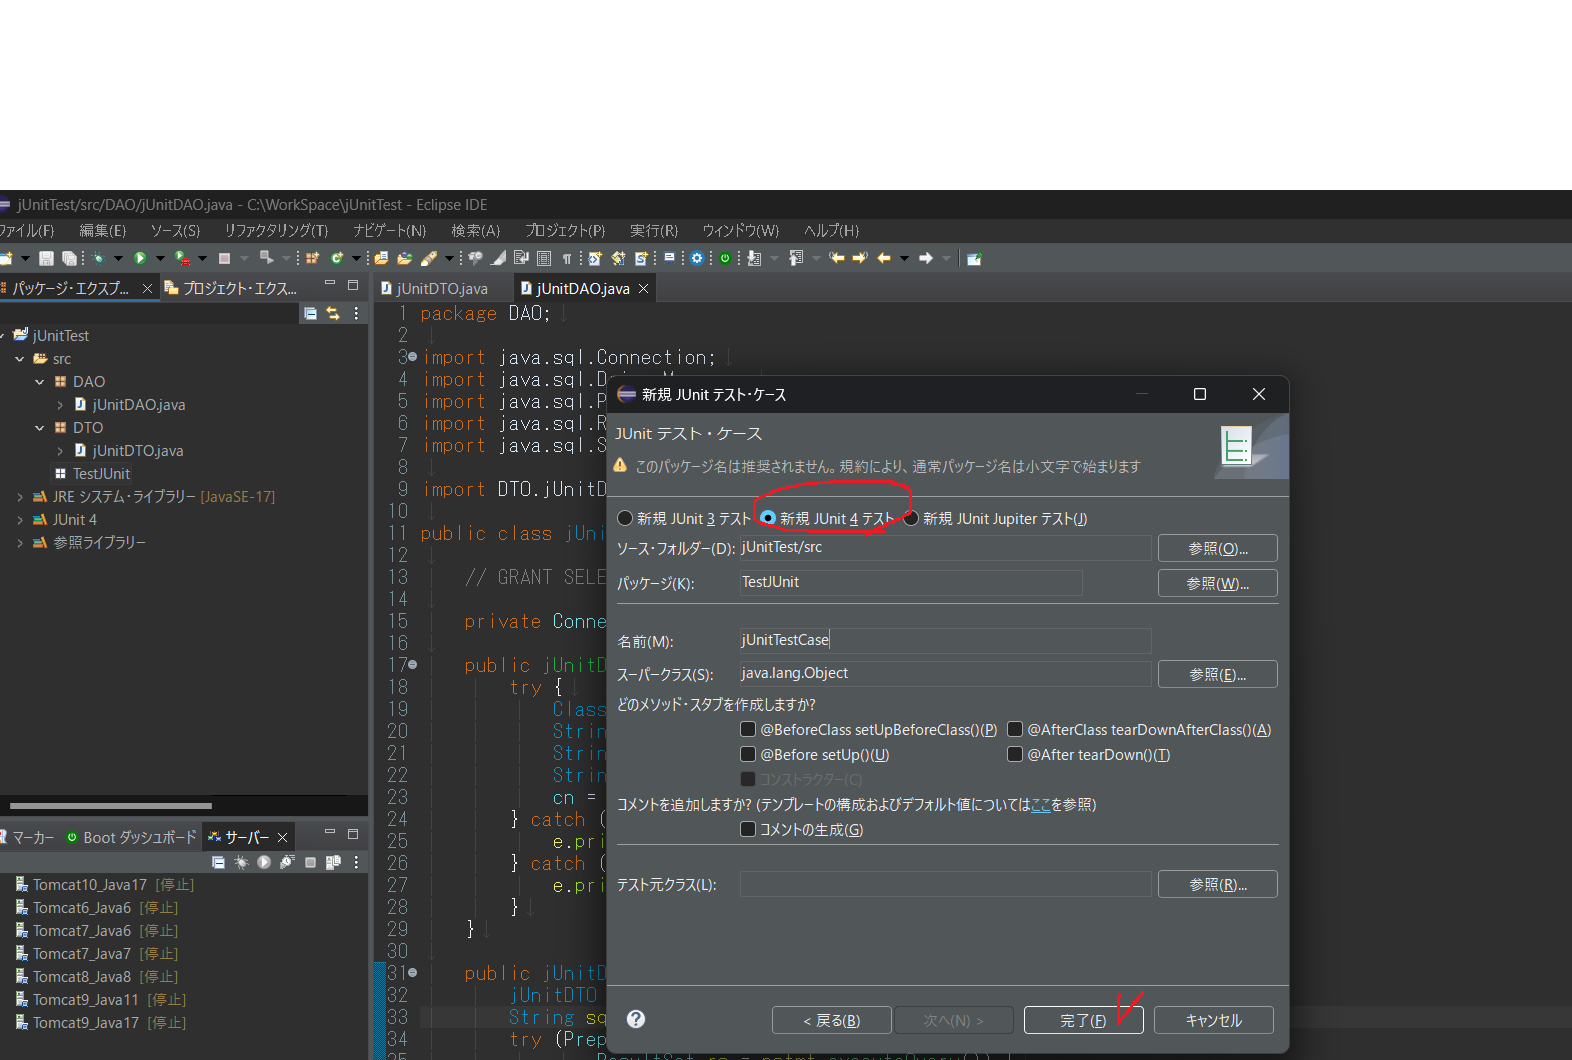Open the Servers view menu dots
The height and width of the screenshot is (1060, 1572).
pyautogui.click(x=356, y=862)
